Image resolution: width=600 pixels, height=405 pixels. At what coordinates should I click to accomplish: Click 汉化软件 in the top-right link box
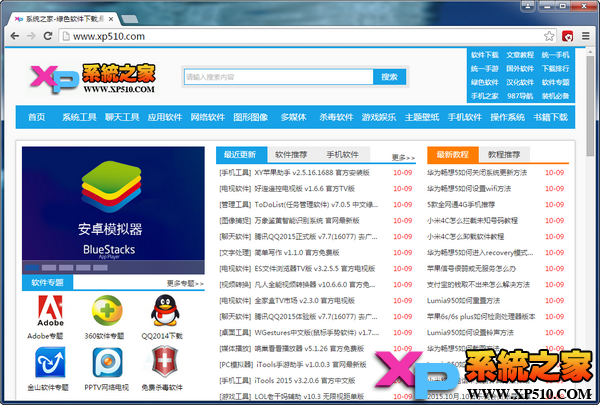coord(520,82)
